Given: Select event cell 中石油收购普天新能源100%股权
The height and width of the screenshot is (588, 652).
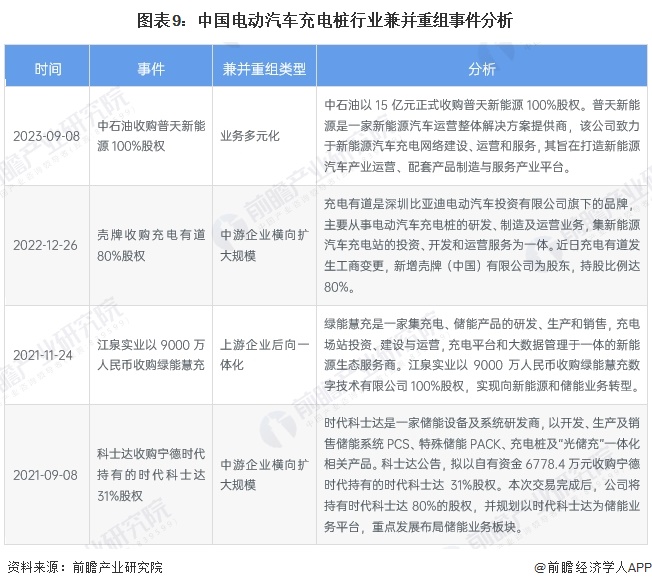Looking at the screenshot, I should tap(151, 136).
